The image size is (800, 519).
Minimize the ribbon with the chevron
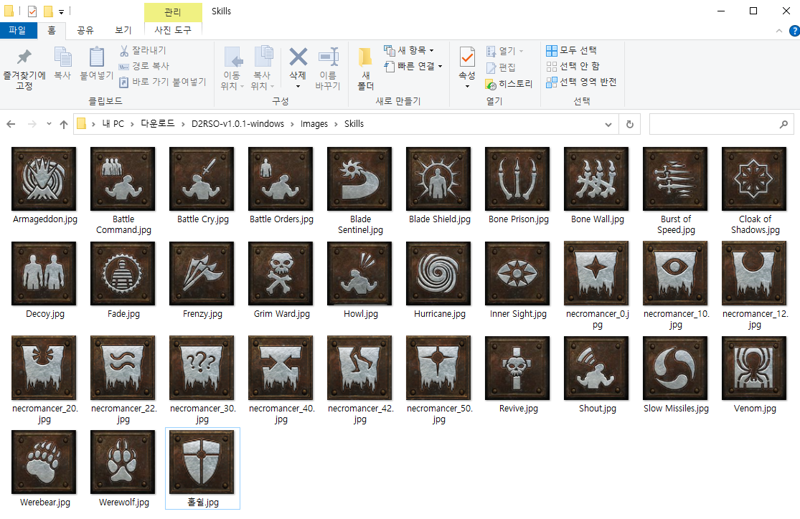779,31
